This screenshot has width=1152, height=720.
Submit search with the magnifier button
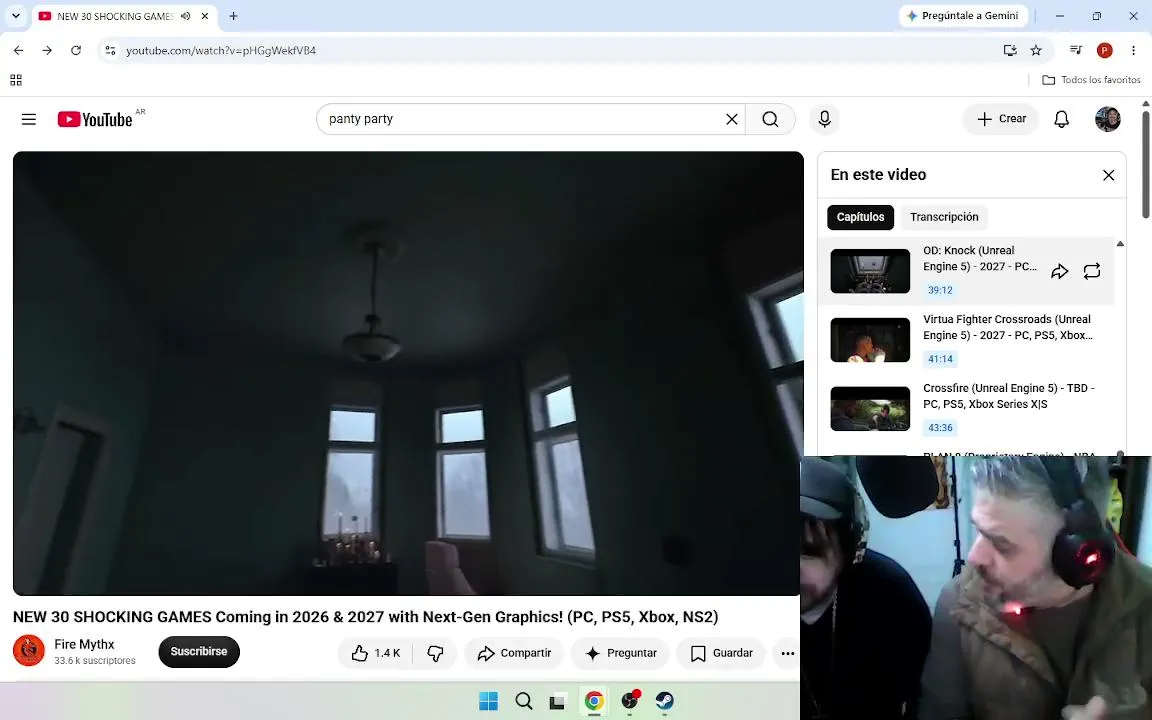coord(770,119)
